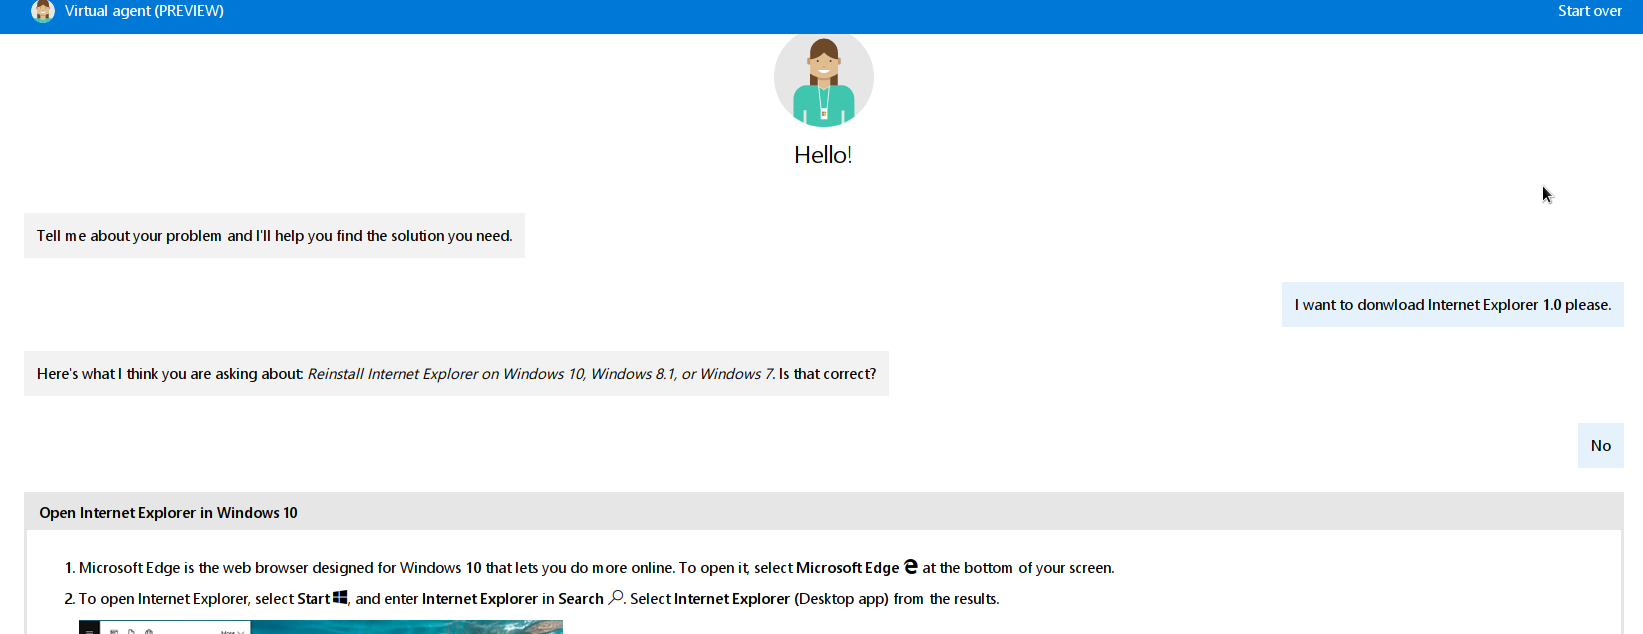
Task: Click the step 1 Microsoft Edge instruction text
Action: pyautogui.click(x=596, y=568)
